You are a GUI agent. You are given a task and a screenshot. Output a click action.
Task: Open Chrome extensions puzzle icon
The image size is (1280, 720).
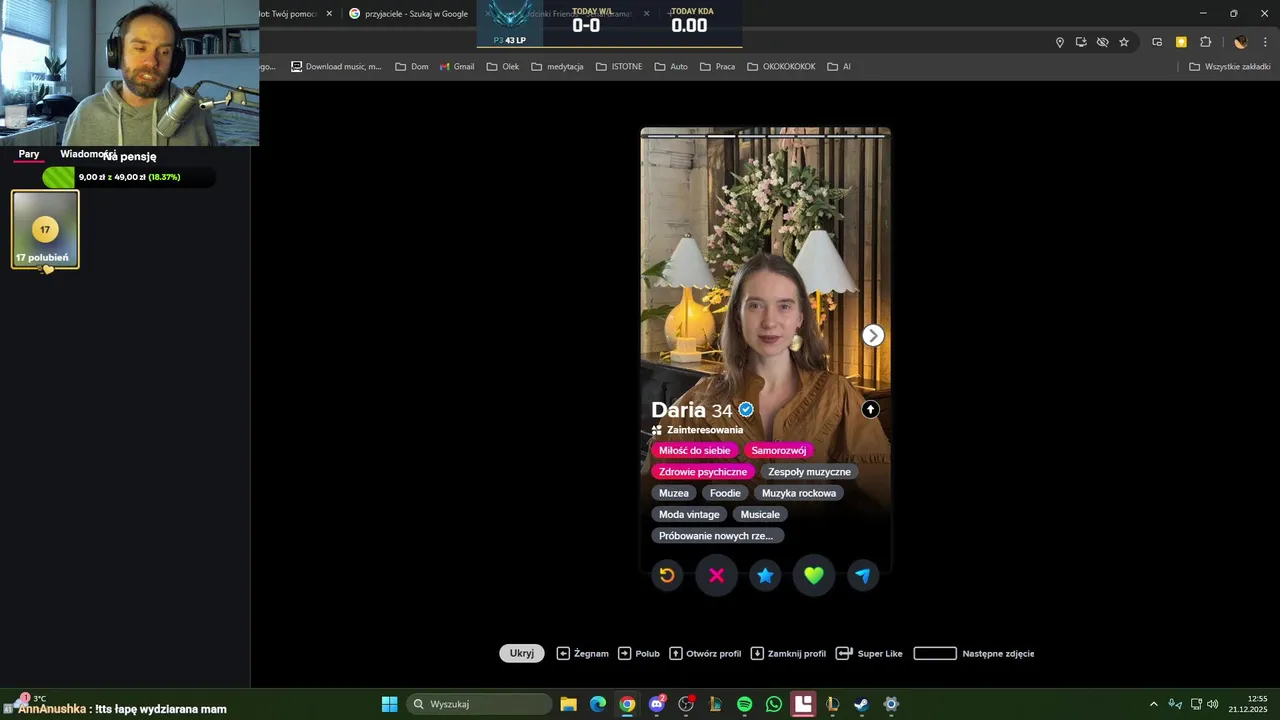1205,42
